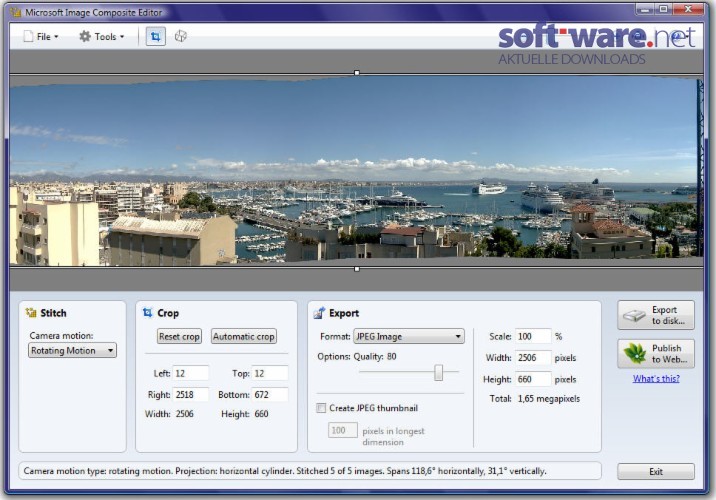Close the Image Composite Editor window

tap(688, 9)
